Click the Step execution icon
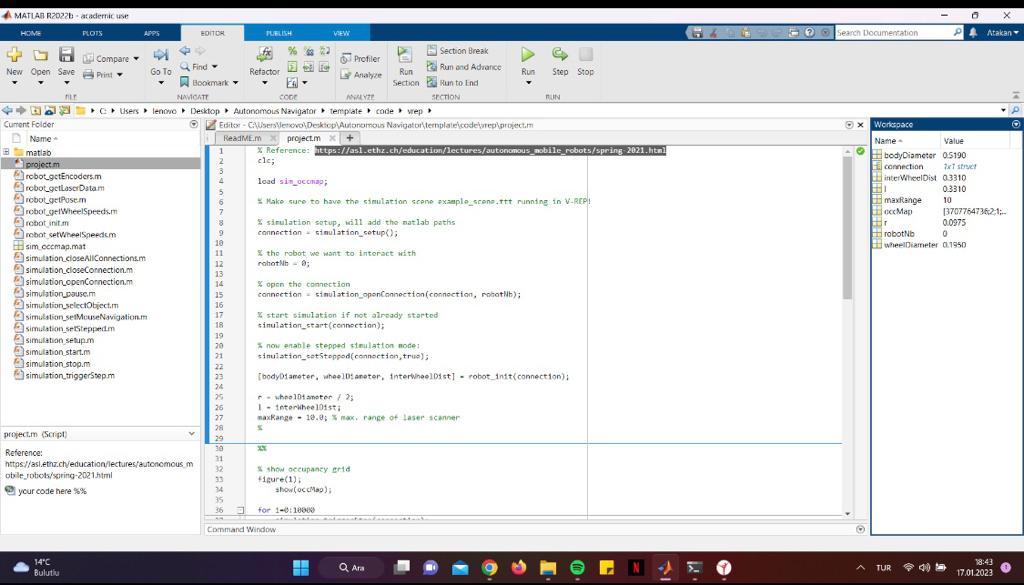Viewport: 1024px width, 585px height. (560, 54)
